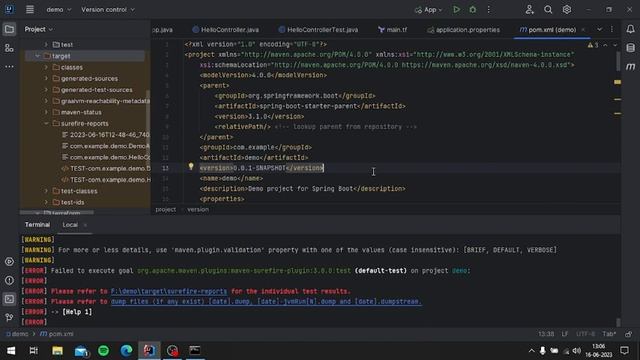Open the Project view selector dropdown
Image resolution: width=640 pixels, height=360 pixels.
click(38, 29)
